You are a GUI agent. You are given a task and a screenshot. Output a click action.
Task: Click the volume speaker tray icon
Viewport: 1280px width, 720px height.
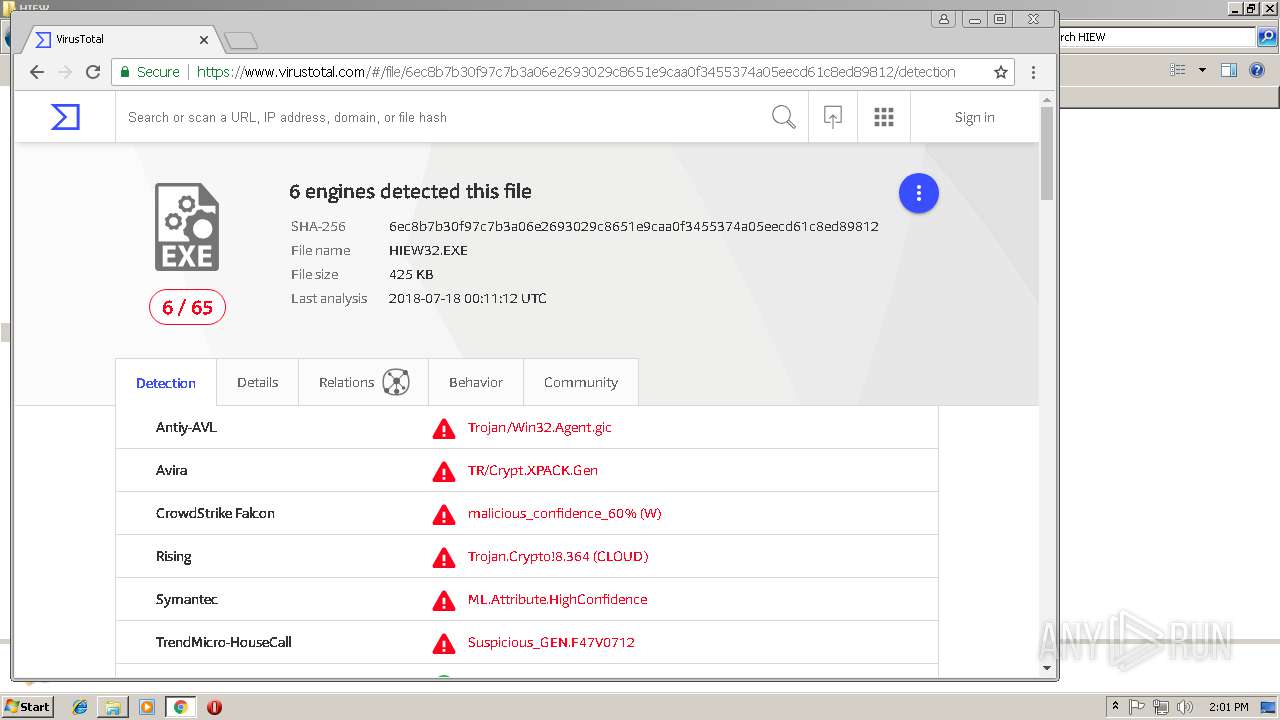[1185, 707]
